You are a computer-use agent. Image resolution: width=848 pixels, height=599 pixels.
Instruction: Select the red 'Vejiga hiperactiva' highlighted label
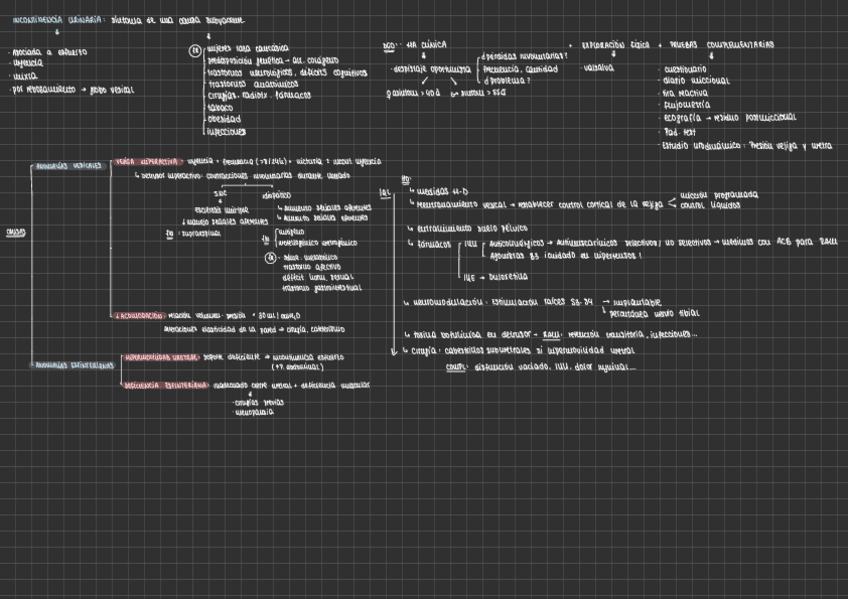click(x=146, y=160)
